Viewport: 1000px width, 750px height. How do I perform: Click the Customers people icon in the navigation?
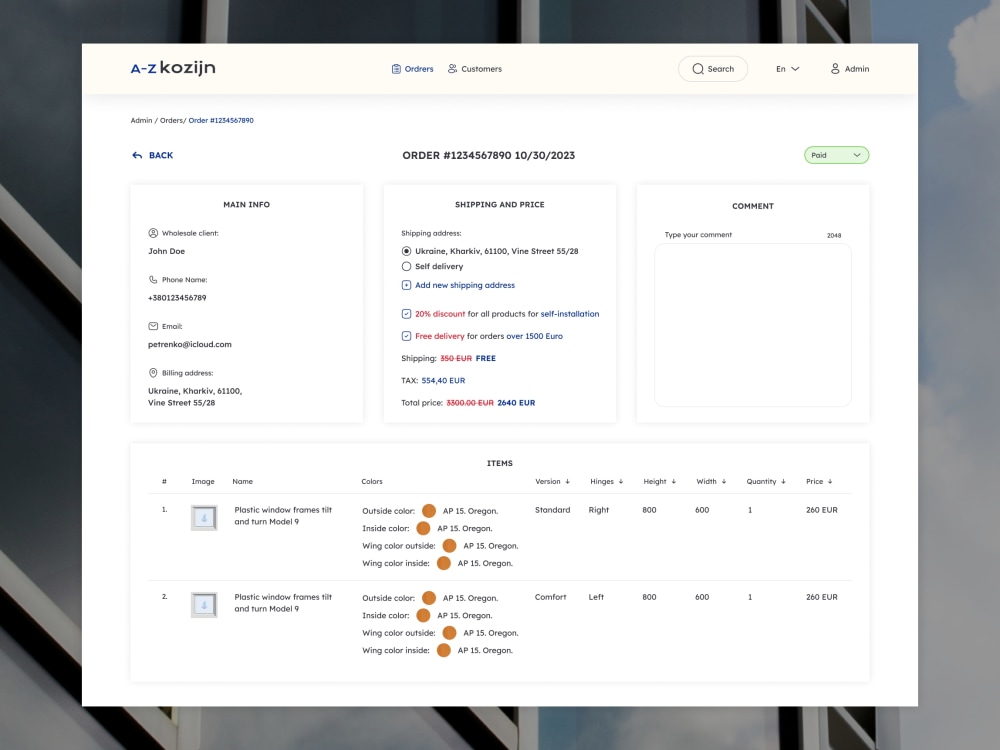point(452,69)
